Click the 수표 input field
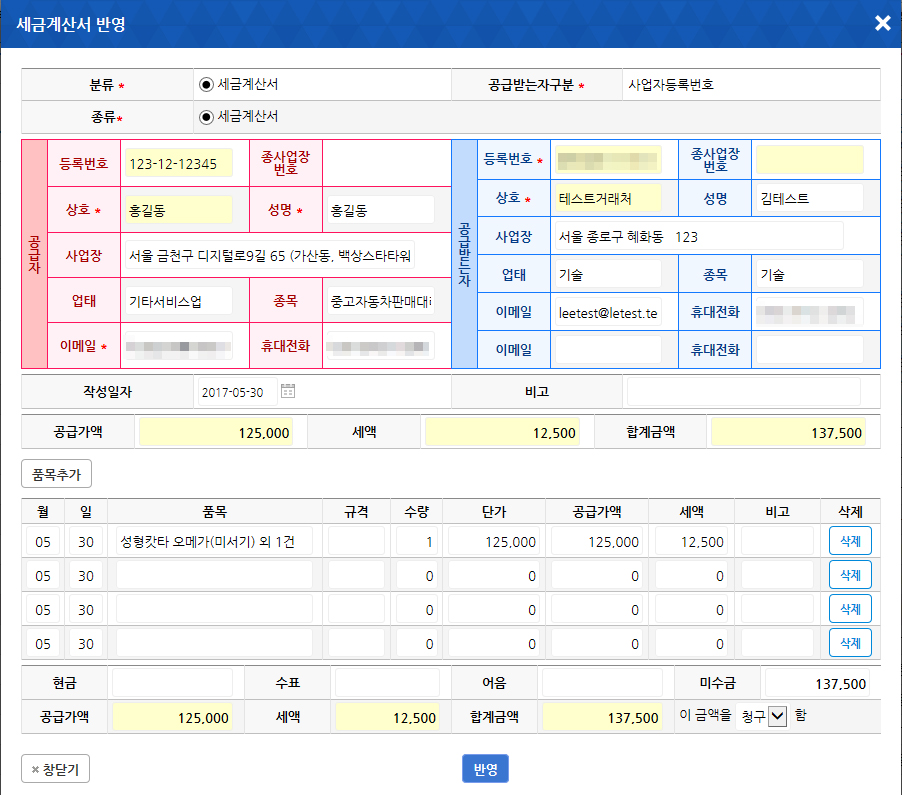The height and width of the screenshot is (795, 902). (387, 683)
